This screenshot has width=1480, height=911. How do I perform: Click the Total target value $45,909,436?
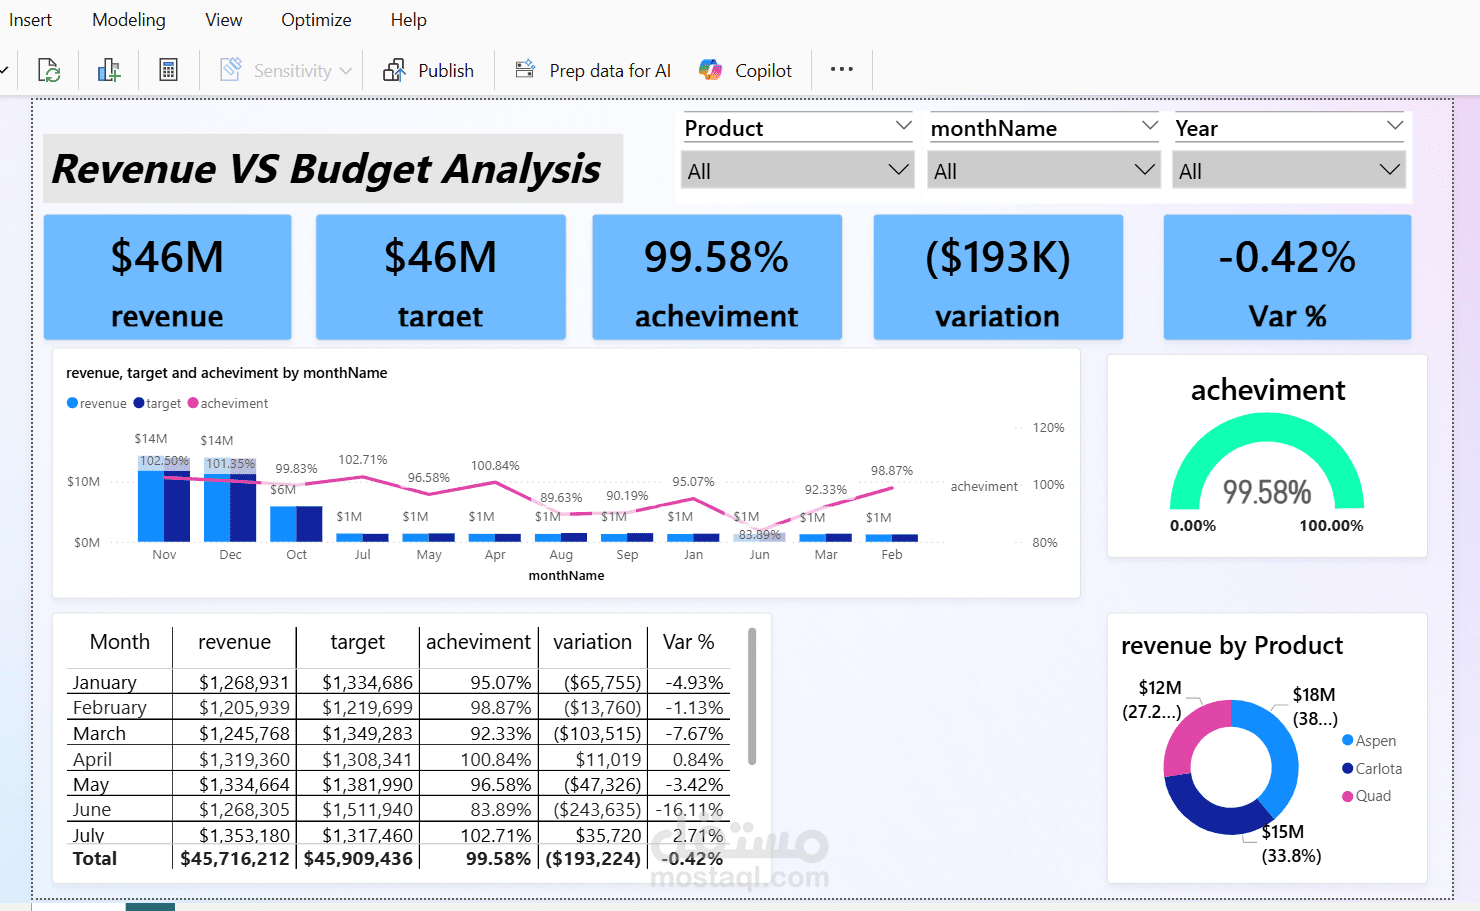pyautogui.click(x=358, y=858)
